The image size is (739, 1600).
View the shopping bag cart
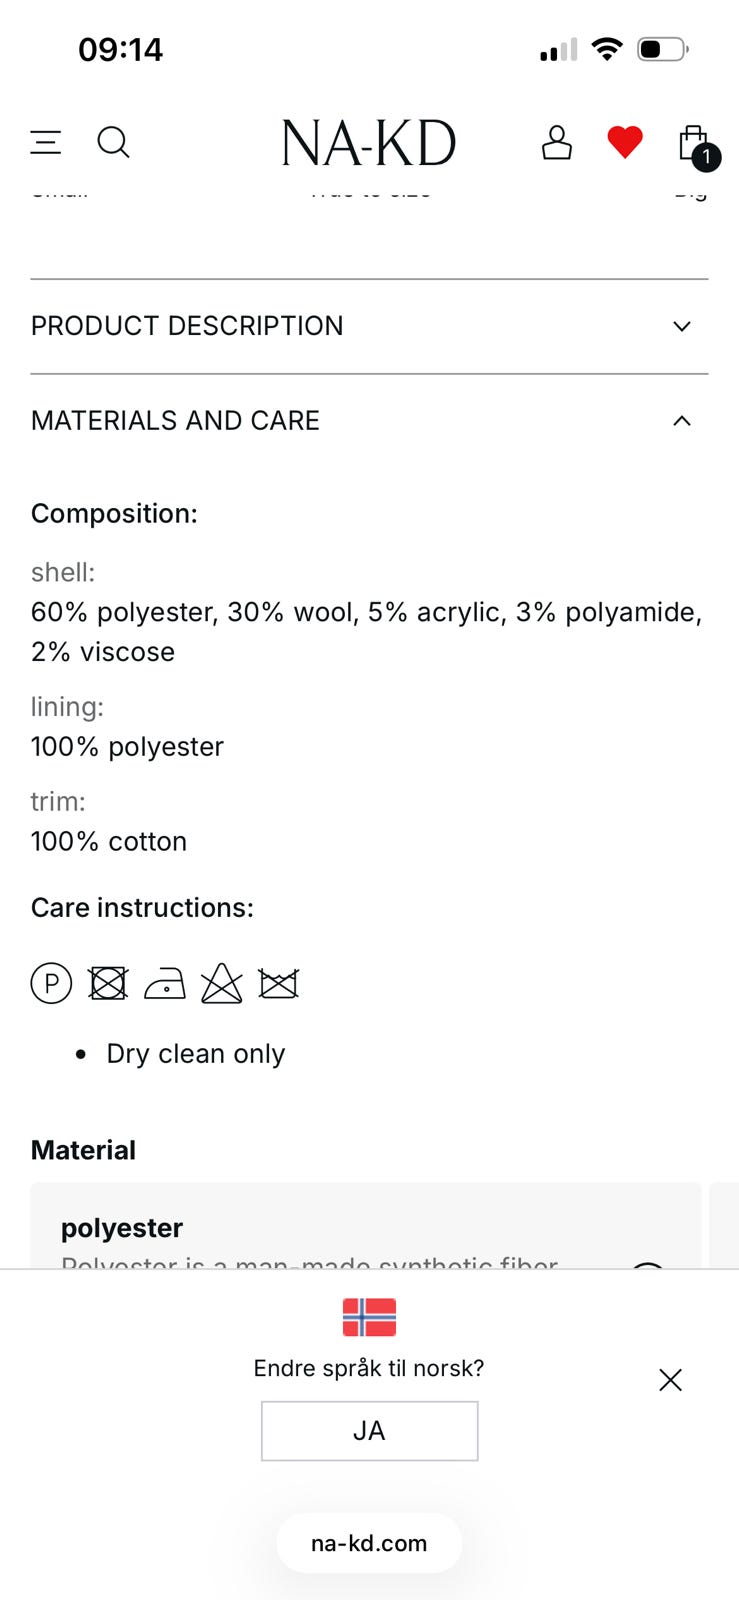click(694, 144)
